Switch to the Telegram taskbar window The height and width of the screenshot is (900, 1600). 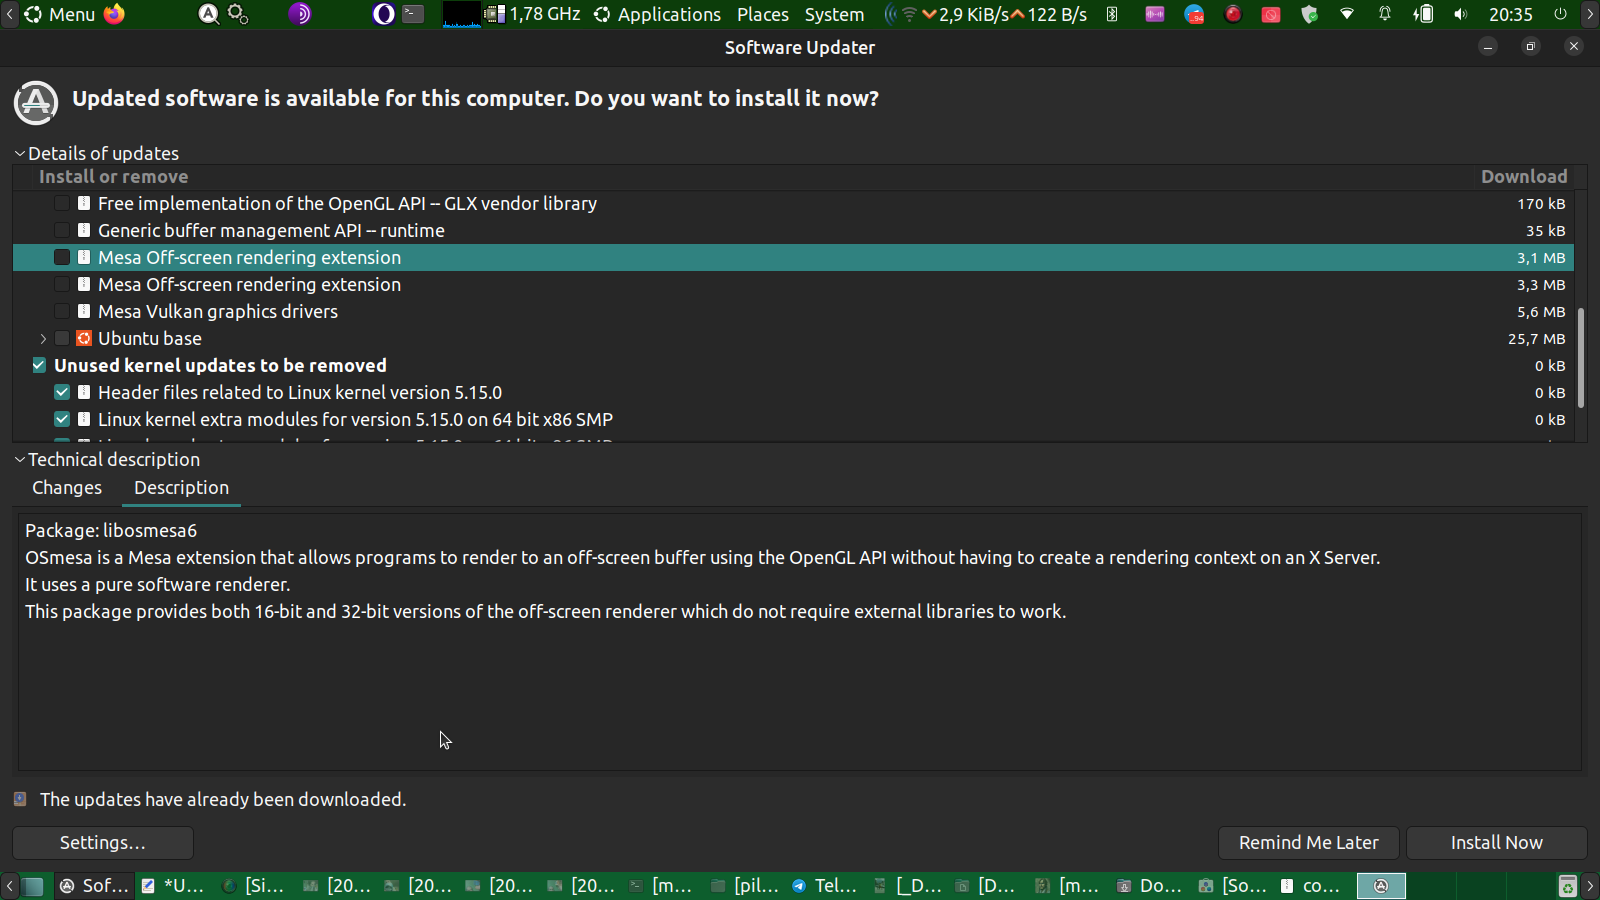[x=826, y=886]
